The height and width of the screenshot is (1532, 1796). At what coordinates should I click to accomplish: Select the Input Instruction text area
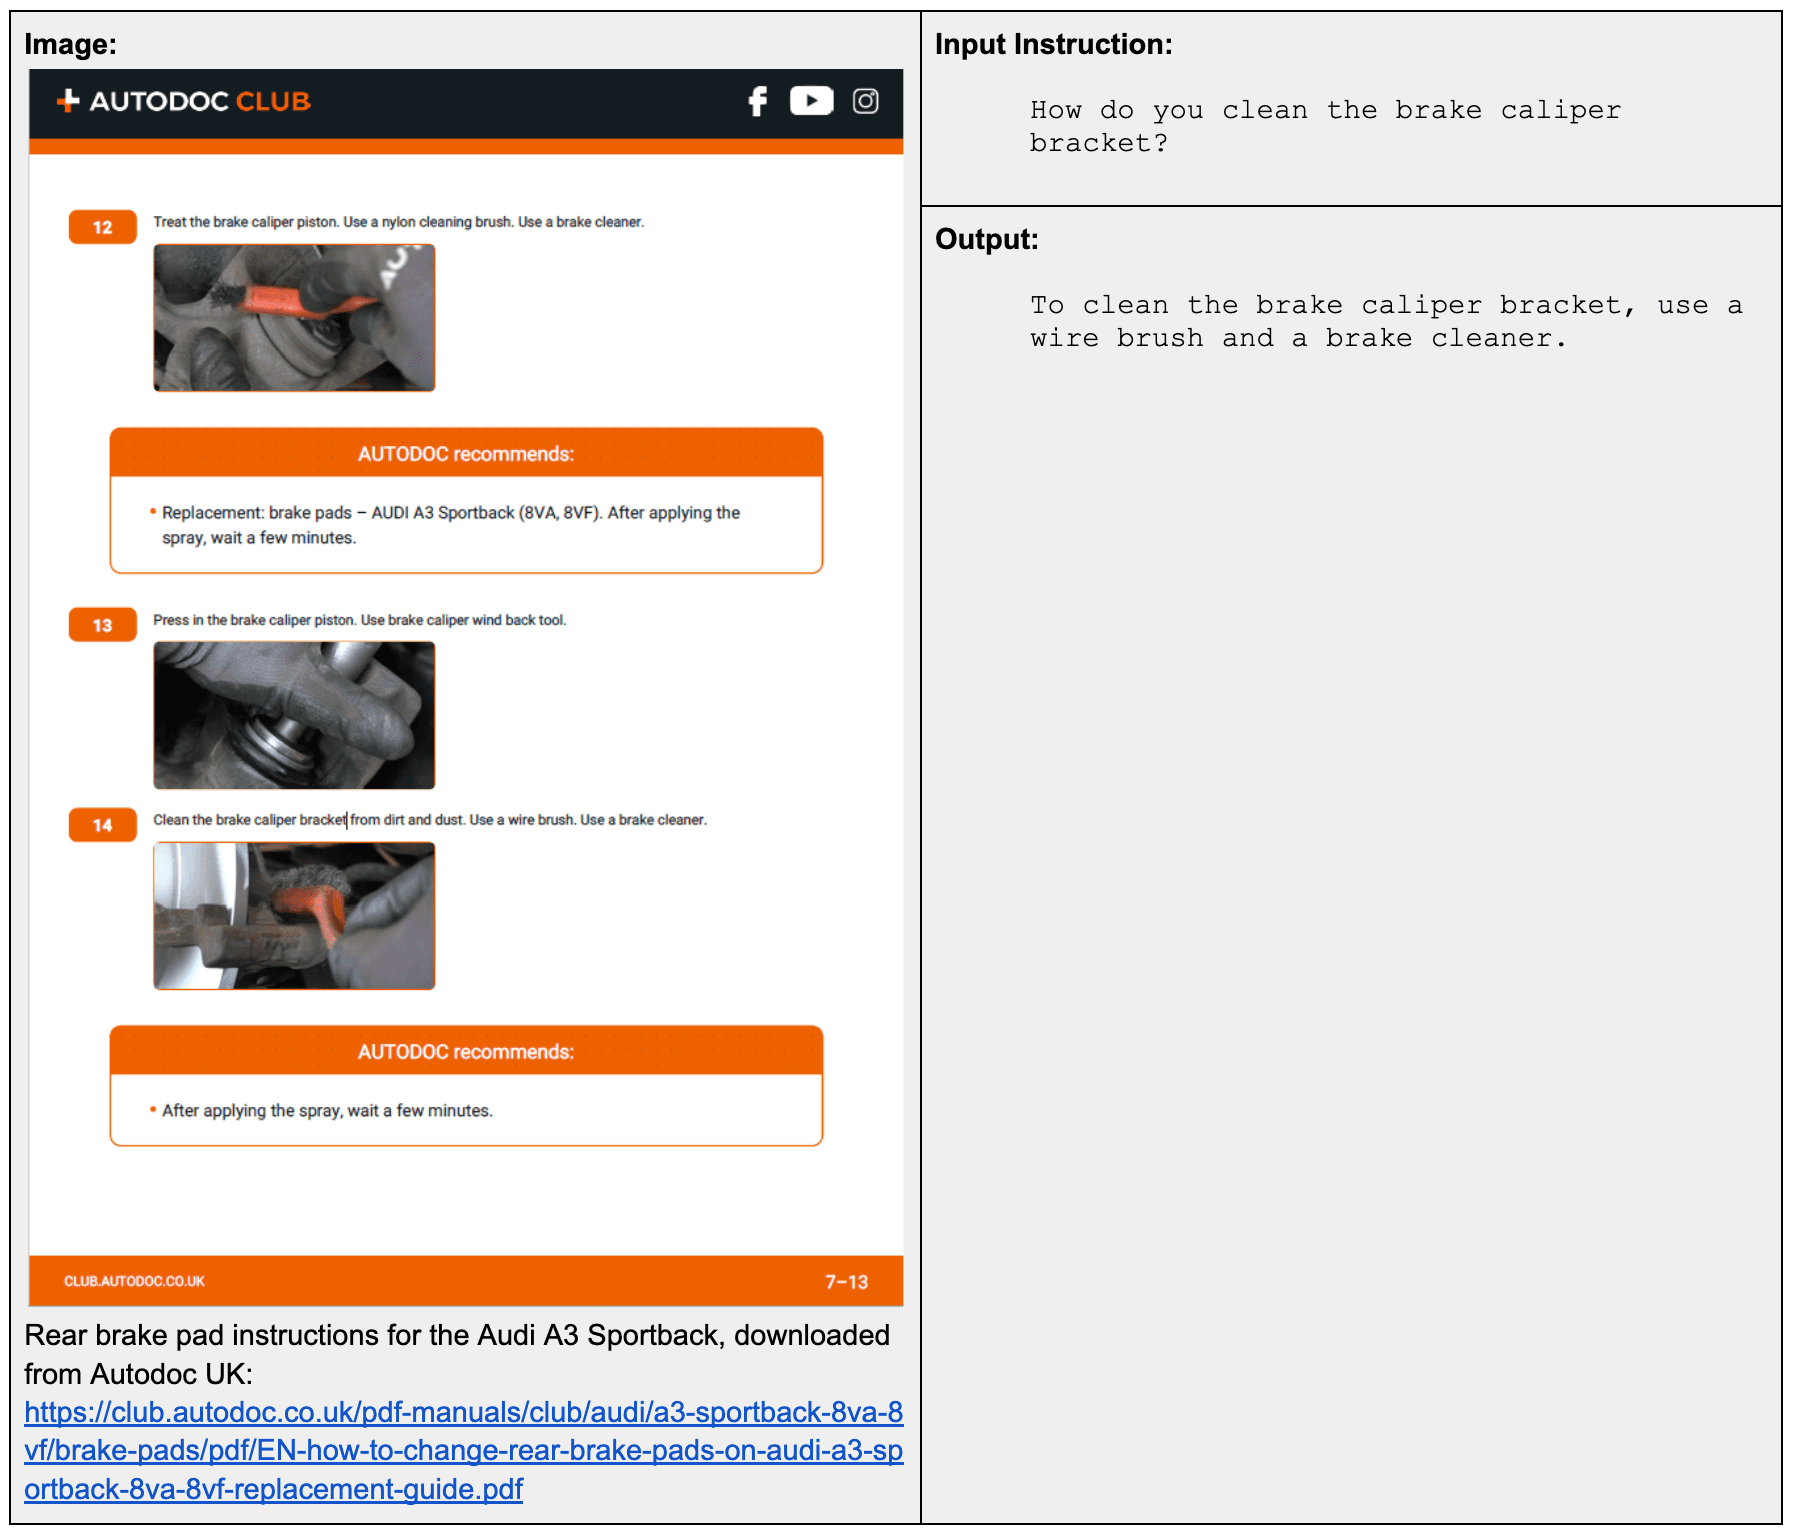(x=1324, y=126)
